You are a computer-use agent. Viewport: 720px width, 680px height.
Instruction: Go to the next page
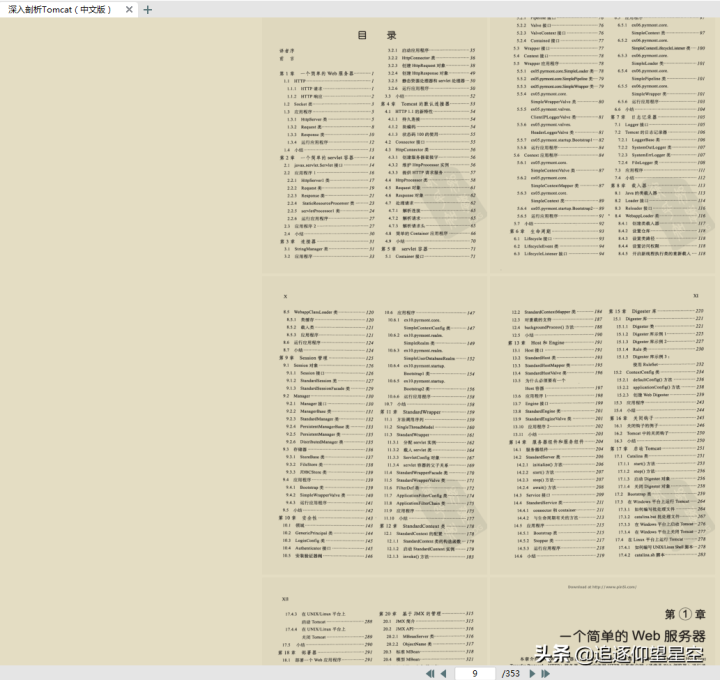(532, 674)
